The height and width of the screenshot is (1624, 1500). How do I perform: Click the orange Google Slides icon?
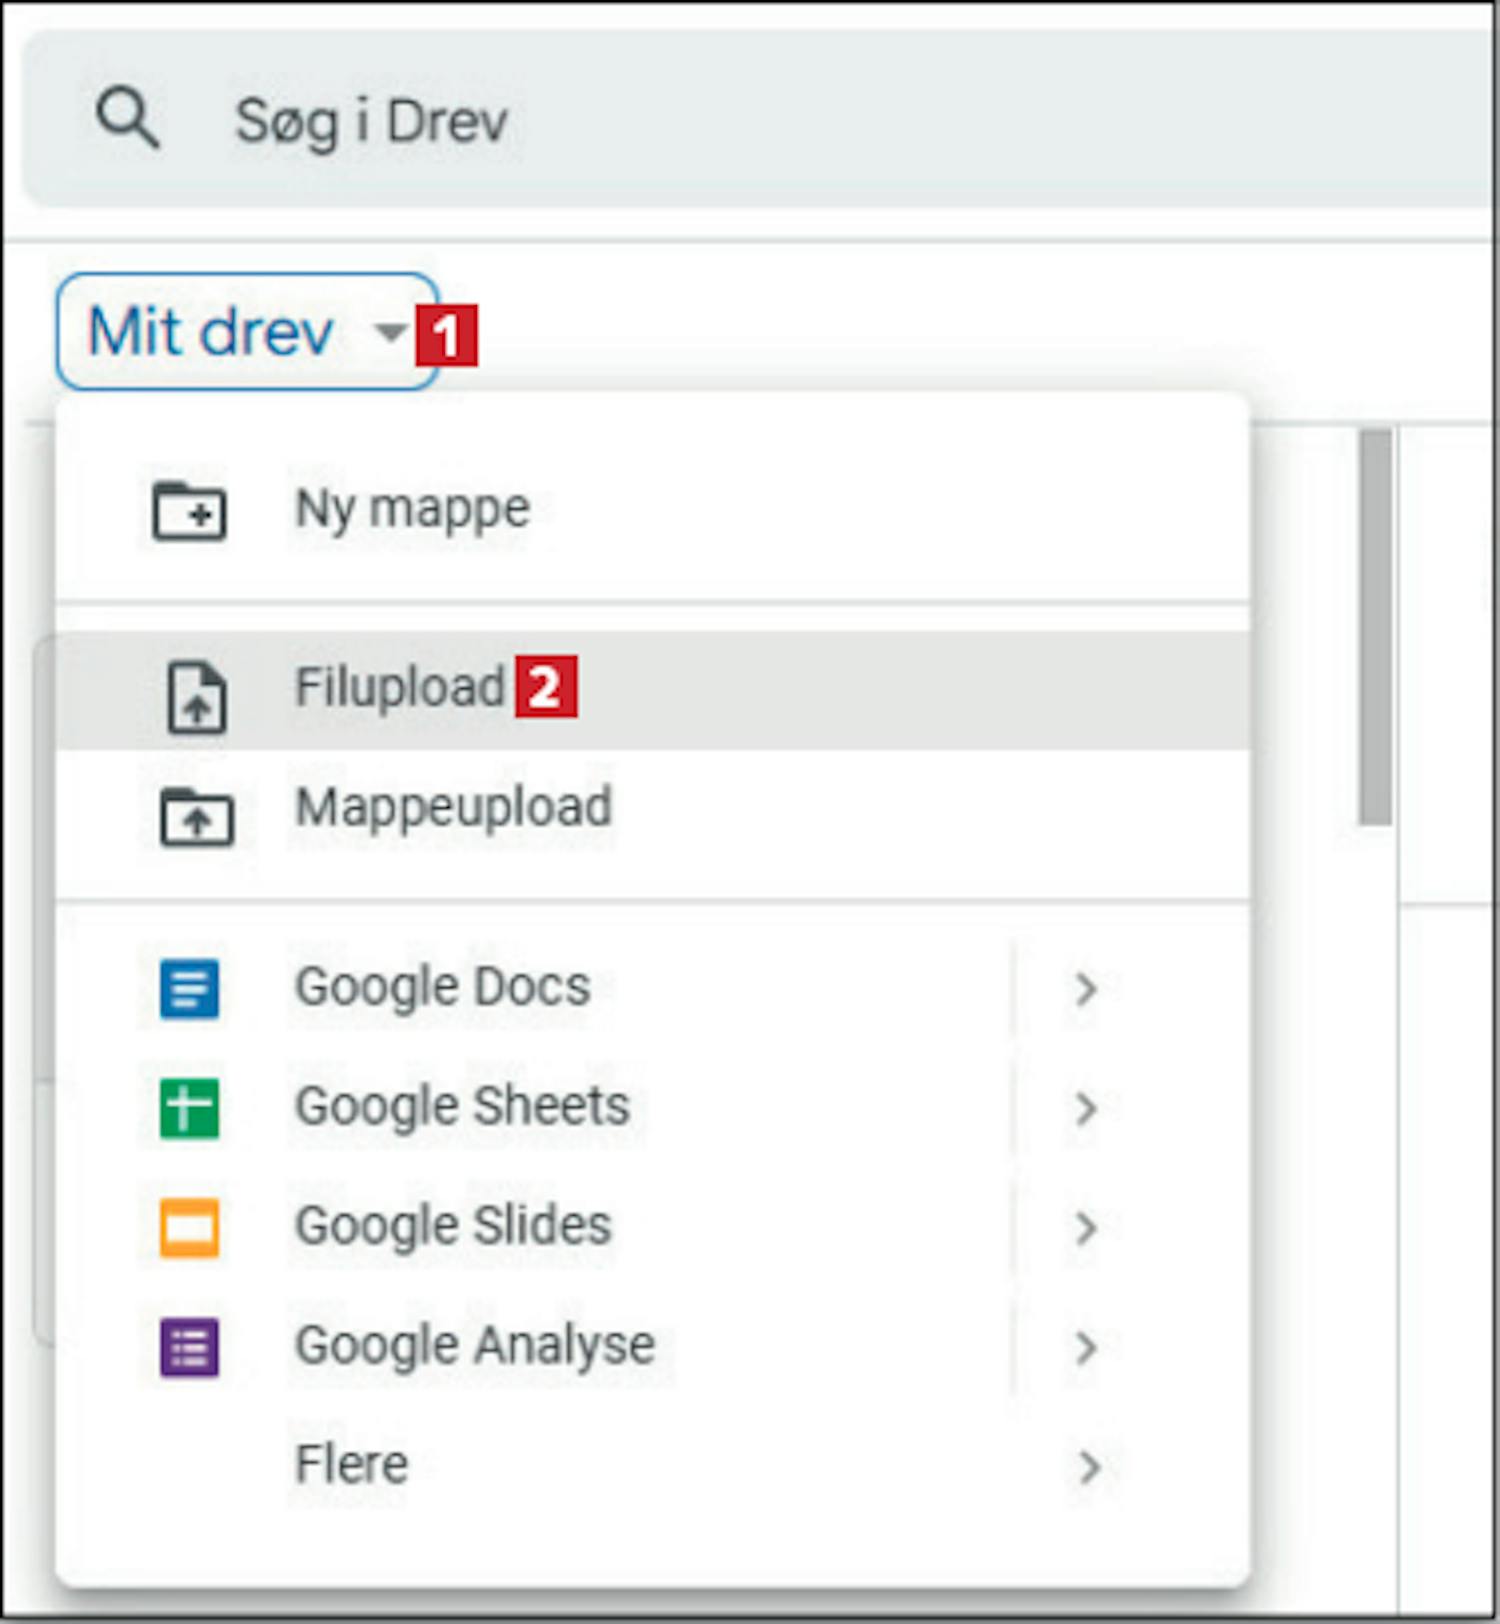tap(189, 1227)
